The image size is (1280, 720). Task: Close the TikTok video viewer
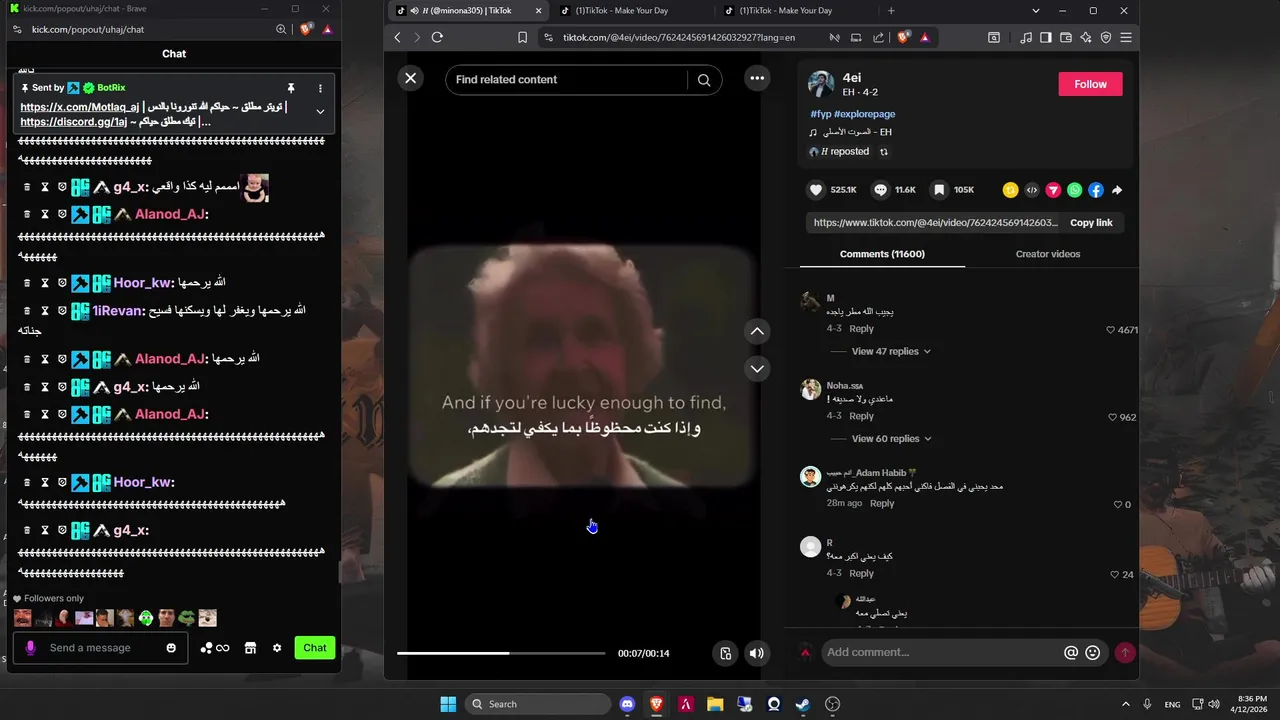pyautogui.click(x=410, y=78)
